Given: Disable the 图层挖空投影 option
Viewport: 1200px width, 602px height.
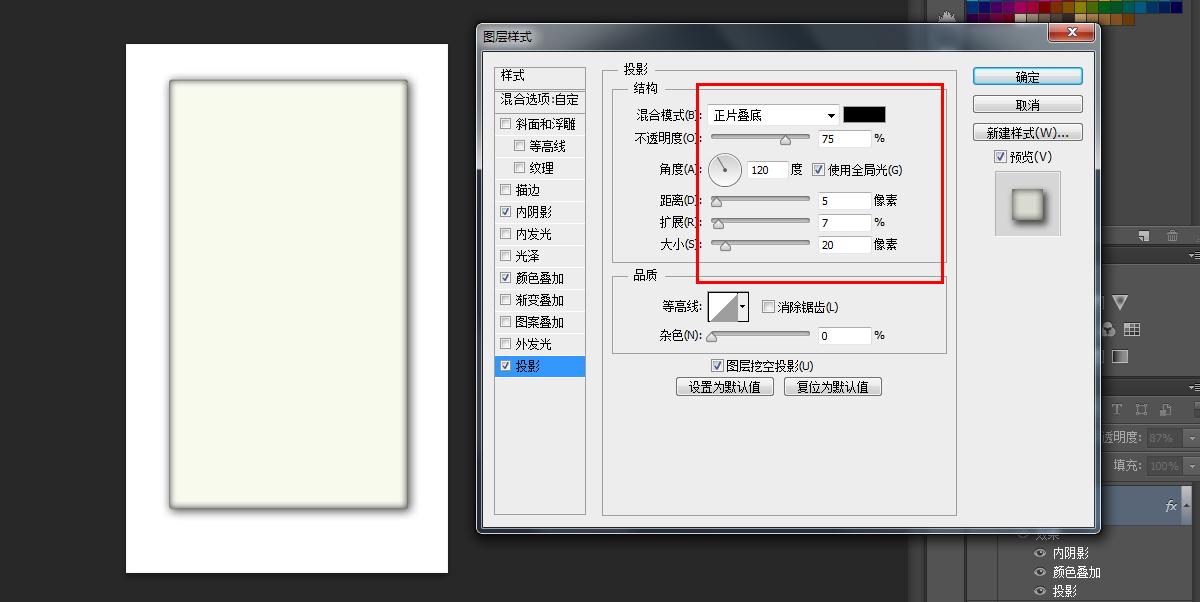Looking at the screenshot, I should (x=717, y=365).
